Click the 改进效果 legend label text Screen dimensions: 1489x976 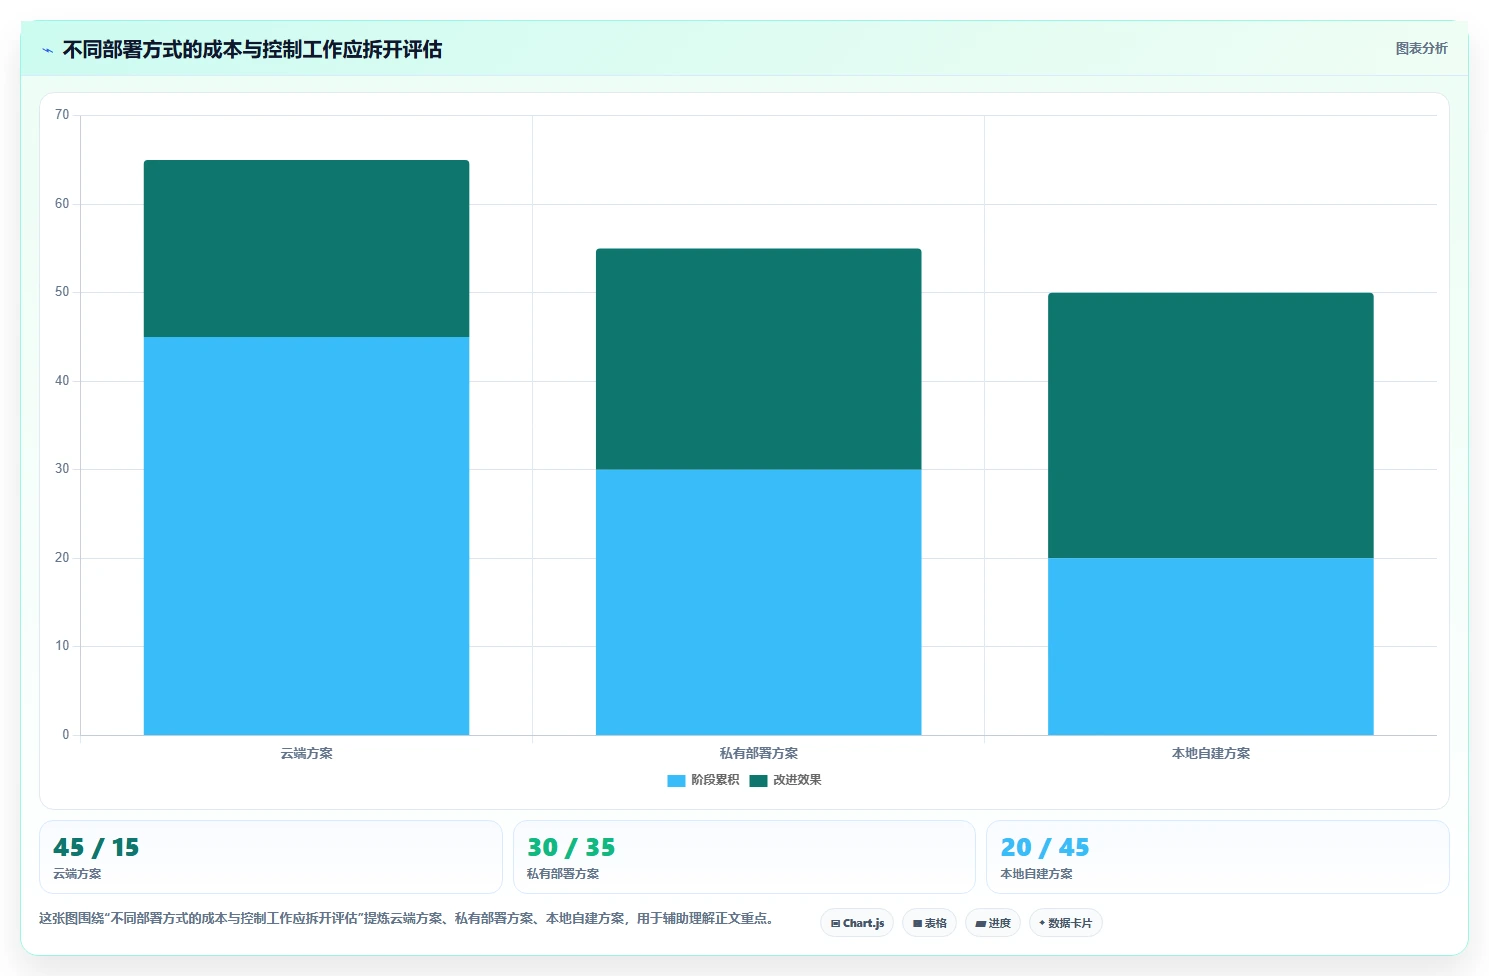point(797,780)
